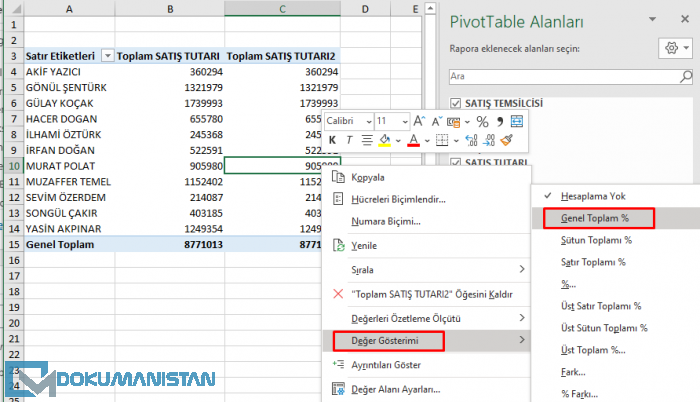The width and height of the screenshot is (700, 402).
Task: Select column A header
Action: pyautogui.click(x=69, y=9)
